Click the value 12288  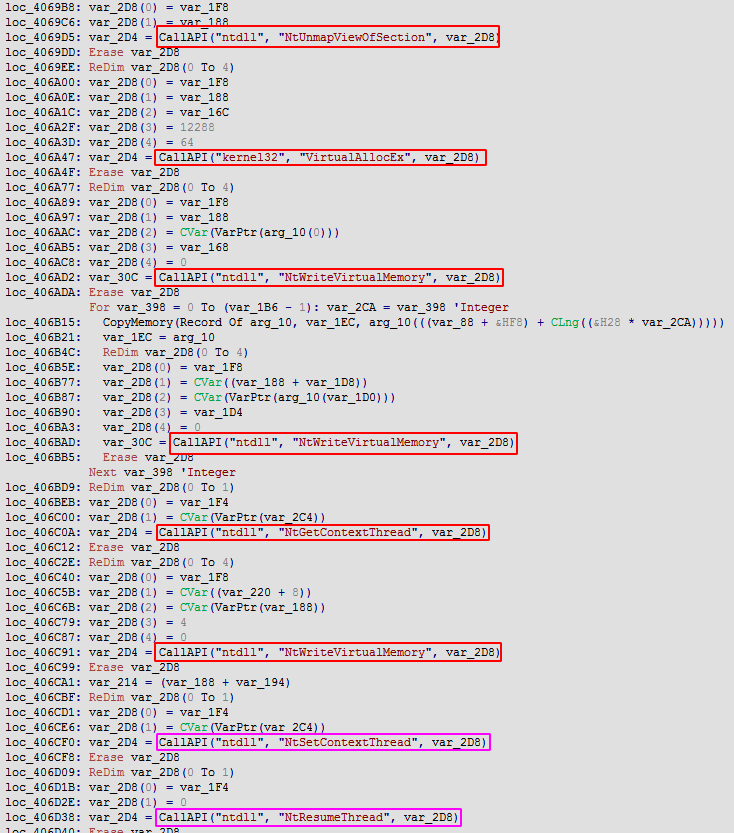click(197, 127)
